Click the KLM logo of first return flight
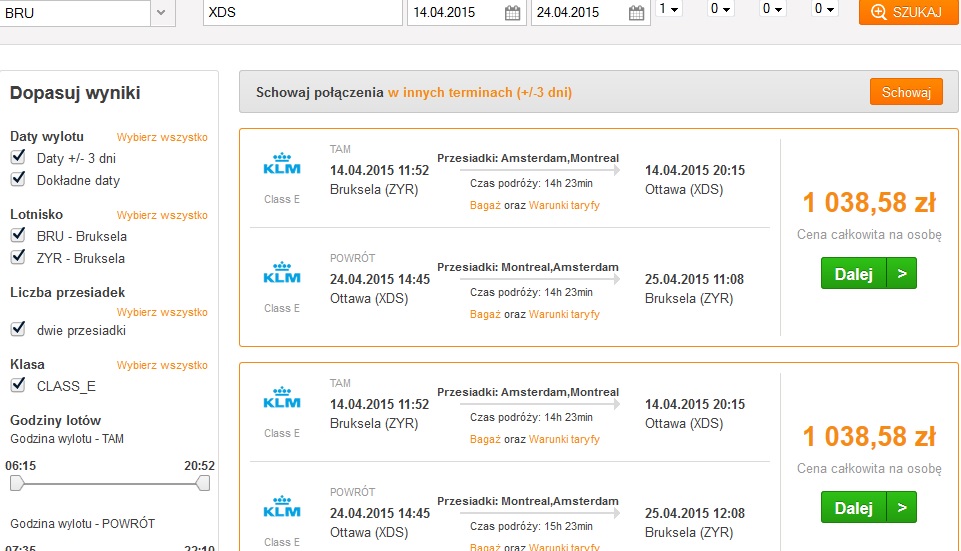This screenshot has width=961, height=551. coord(282,273)
